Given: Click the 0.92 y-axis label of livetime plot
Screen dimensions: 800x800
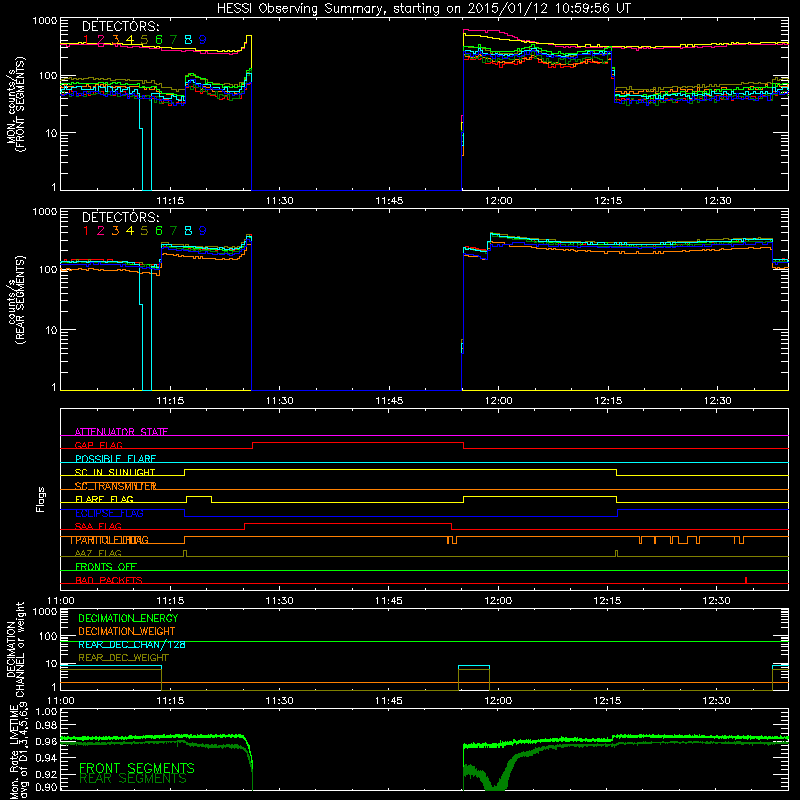Looking at the screenshot, I should pyautogui.click(x=47, y=772).
